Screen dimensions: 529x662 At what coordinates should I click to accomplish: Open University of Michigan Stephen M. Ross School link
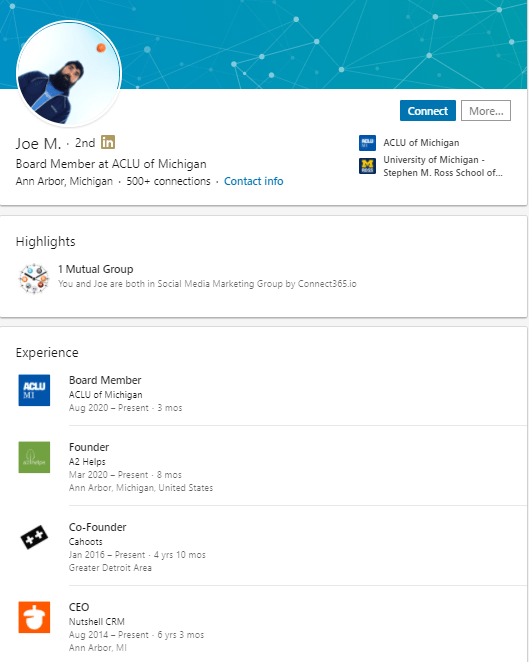point(442,166)
